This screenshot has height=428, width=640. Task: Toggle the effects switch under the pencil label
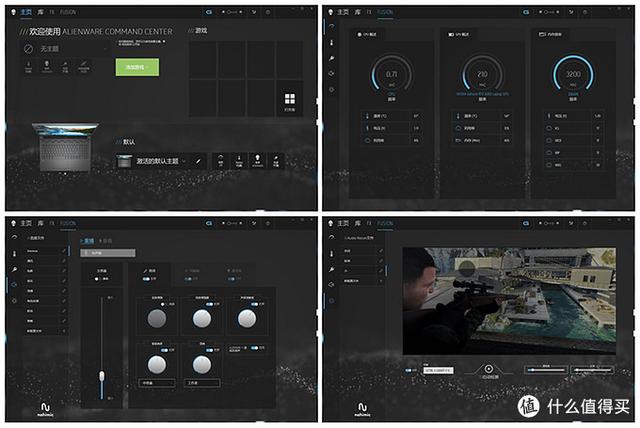146,279
